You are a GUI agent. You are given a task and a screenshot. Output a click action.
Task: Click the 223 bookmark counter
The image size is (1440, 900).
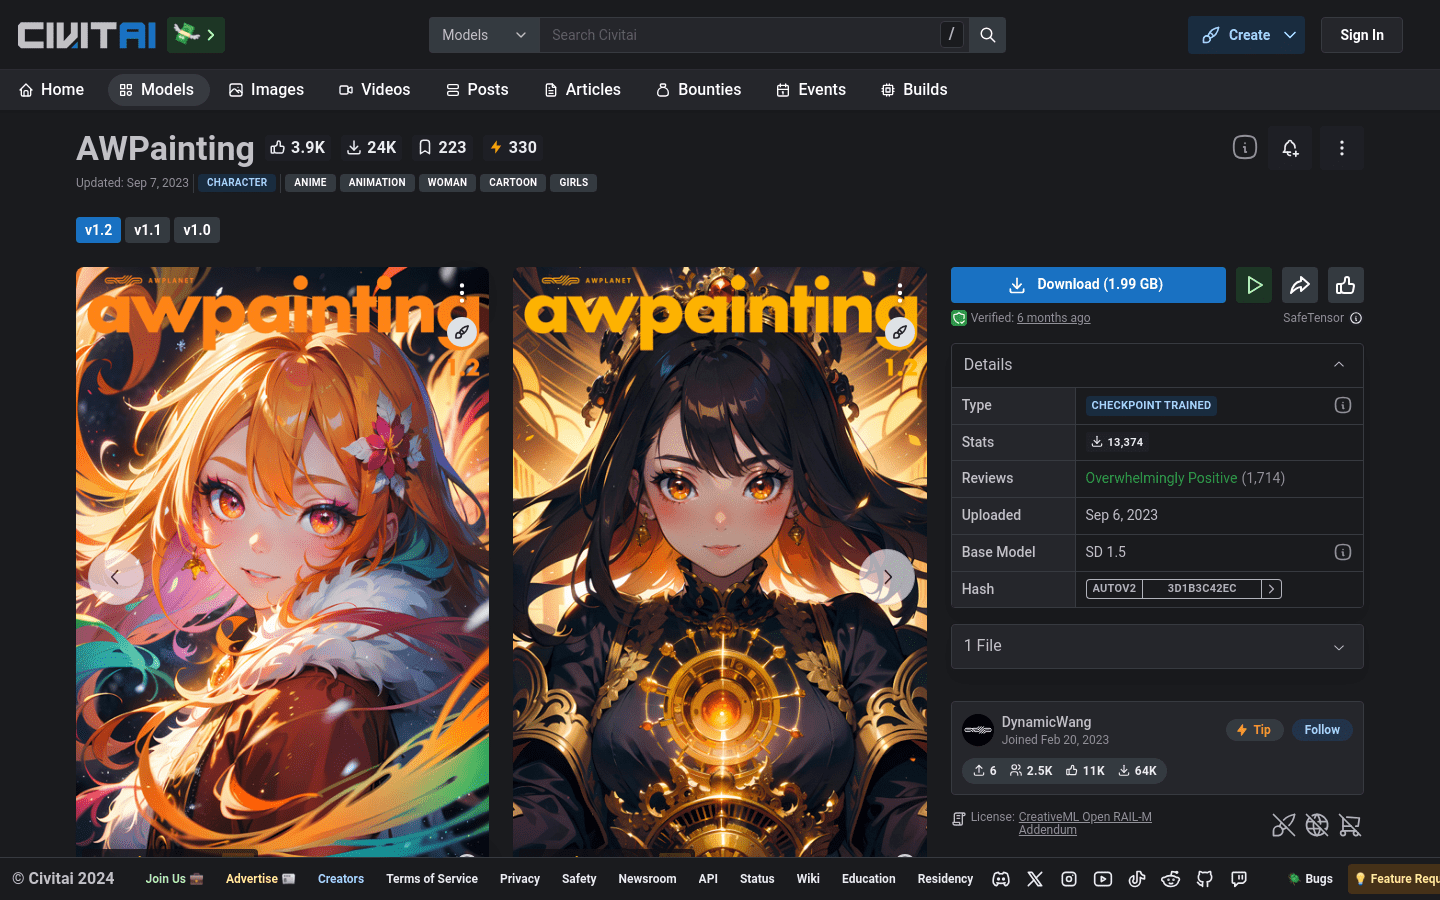[442, 147]
